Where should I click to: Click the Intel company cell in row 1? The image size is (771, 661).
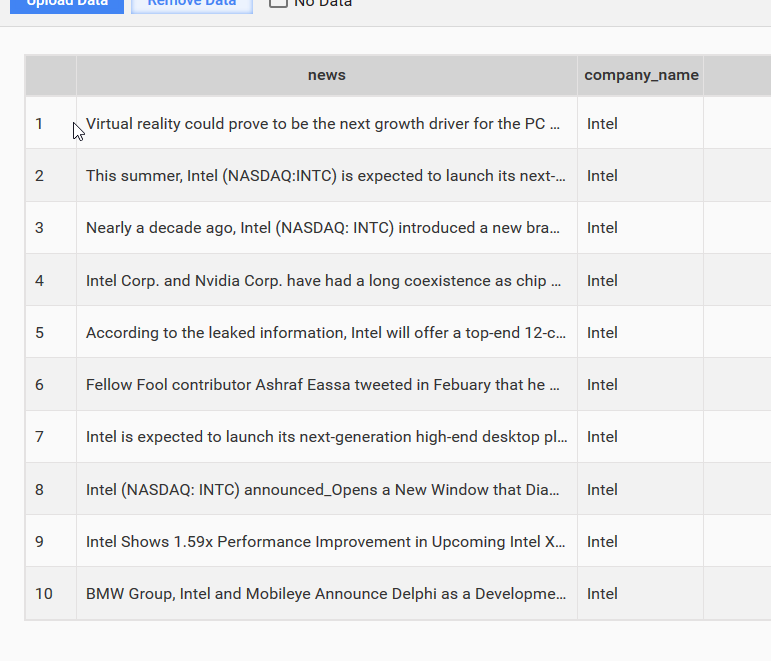pyautogui.click(x=641, y=123)
